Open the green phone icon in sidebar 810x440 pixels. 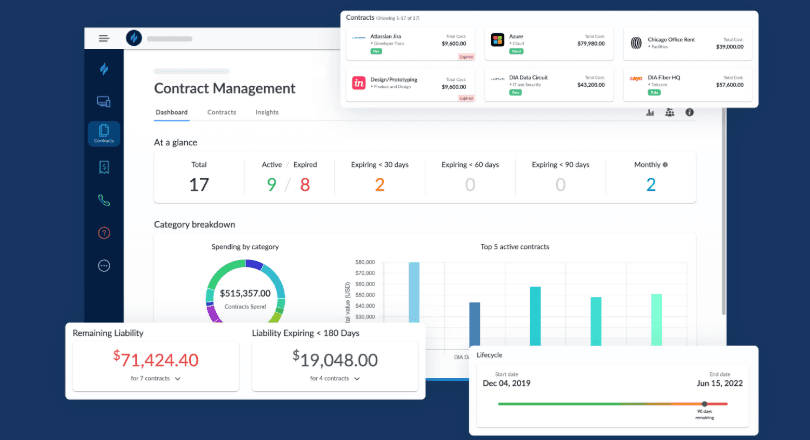pos(104,200)
